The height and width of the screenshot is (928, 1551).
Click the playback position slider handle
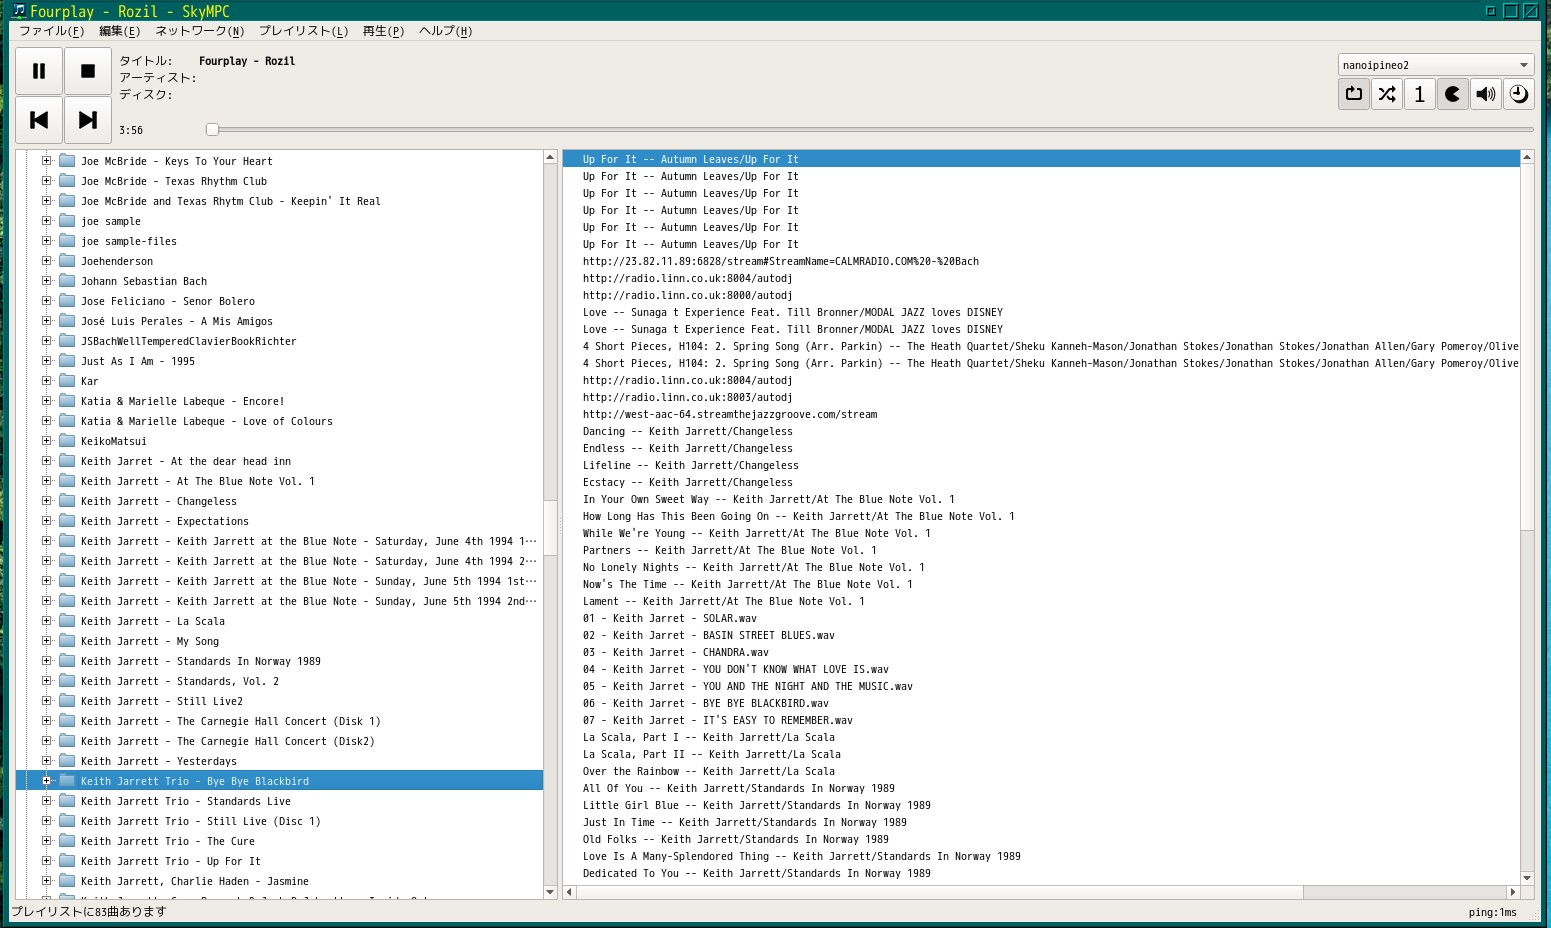pyautogui.click(x=212, y=129)
